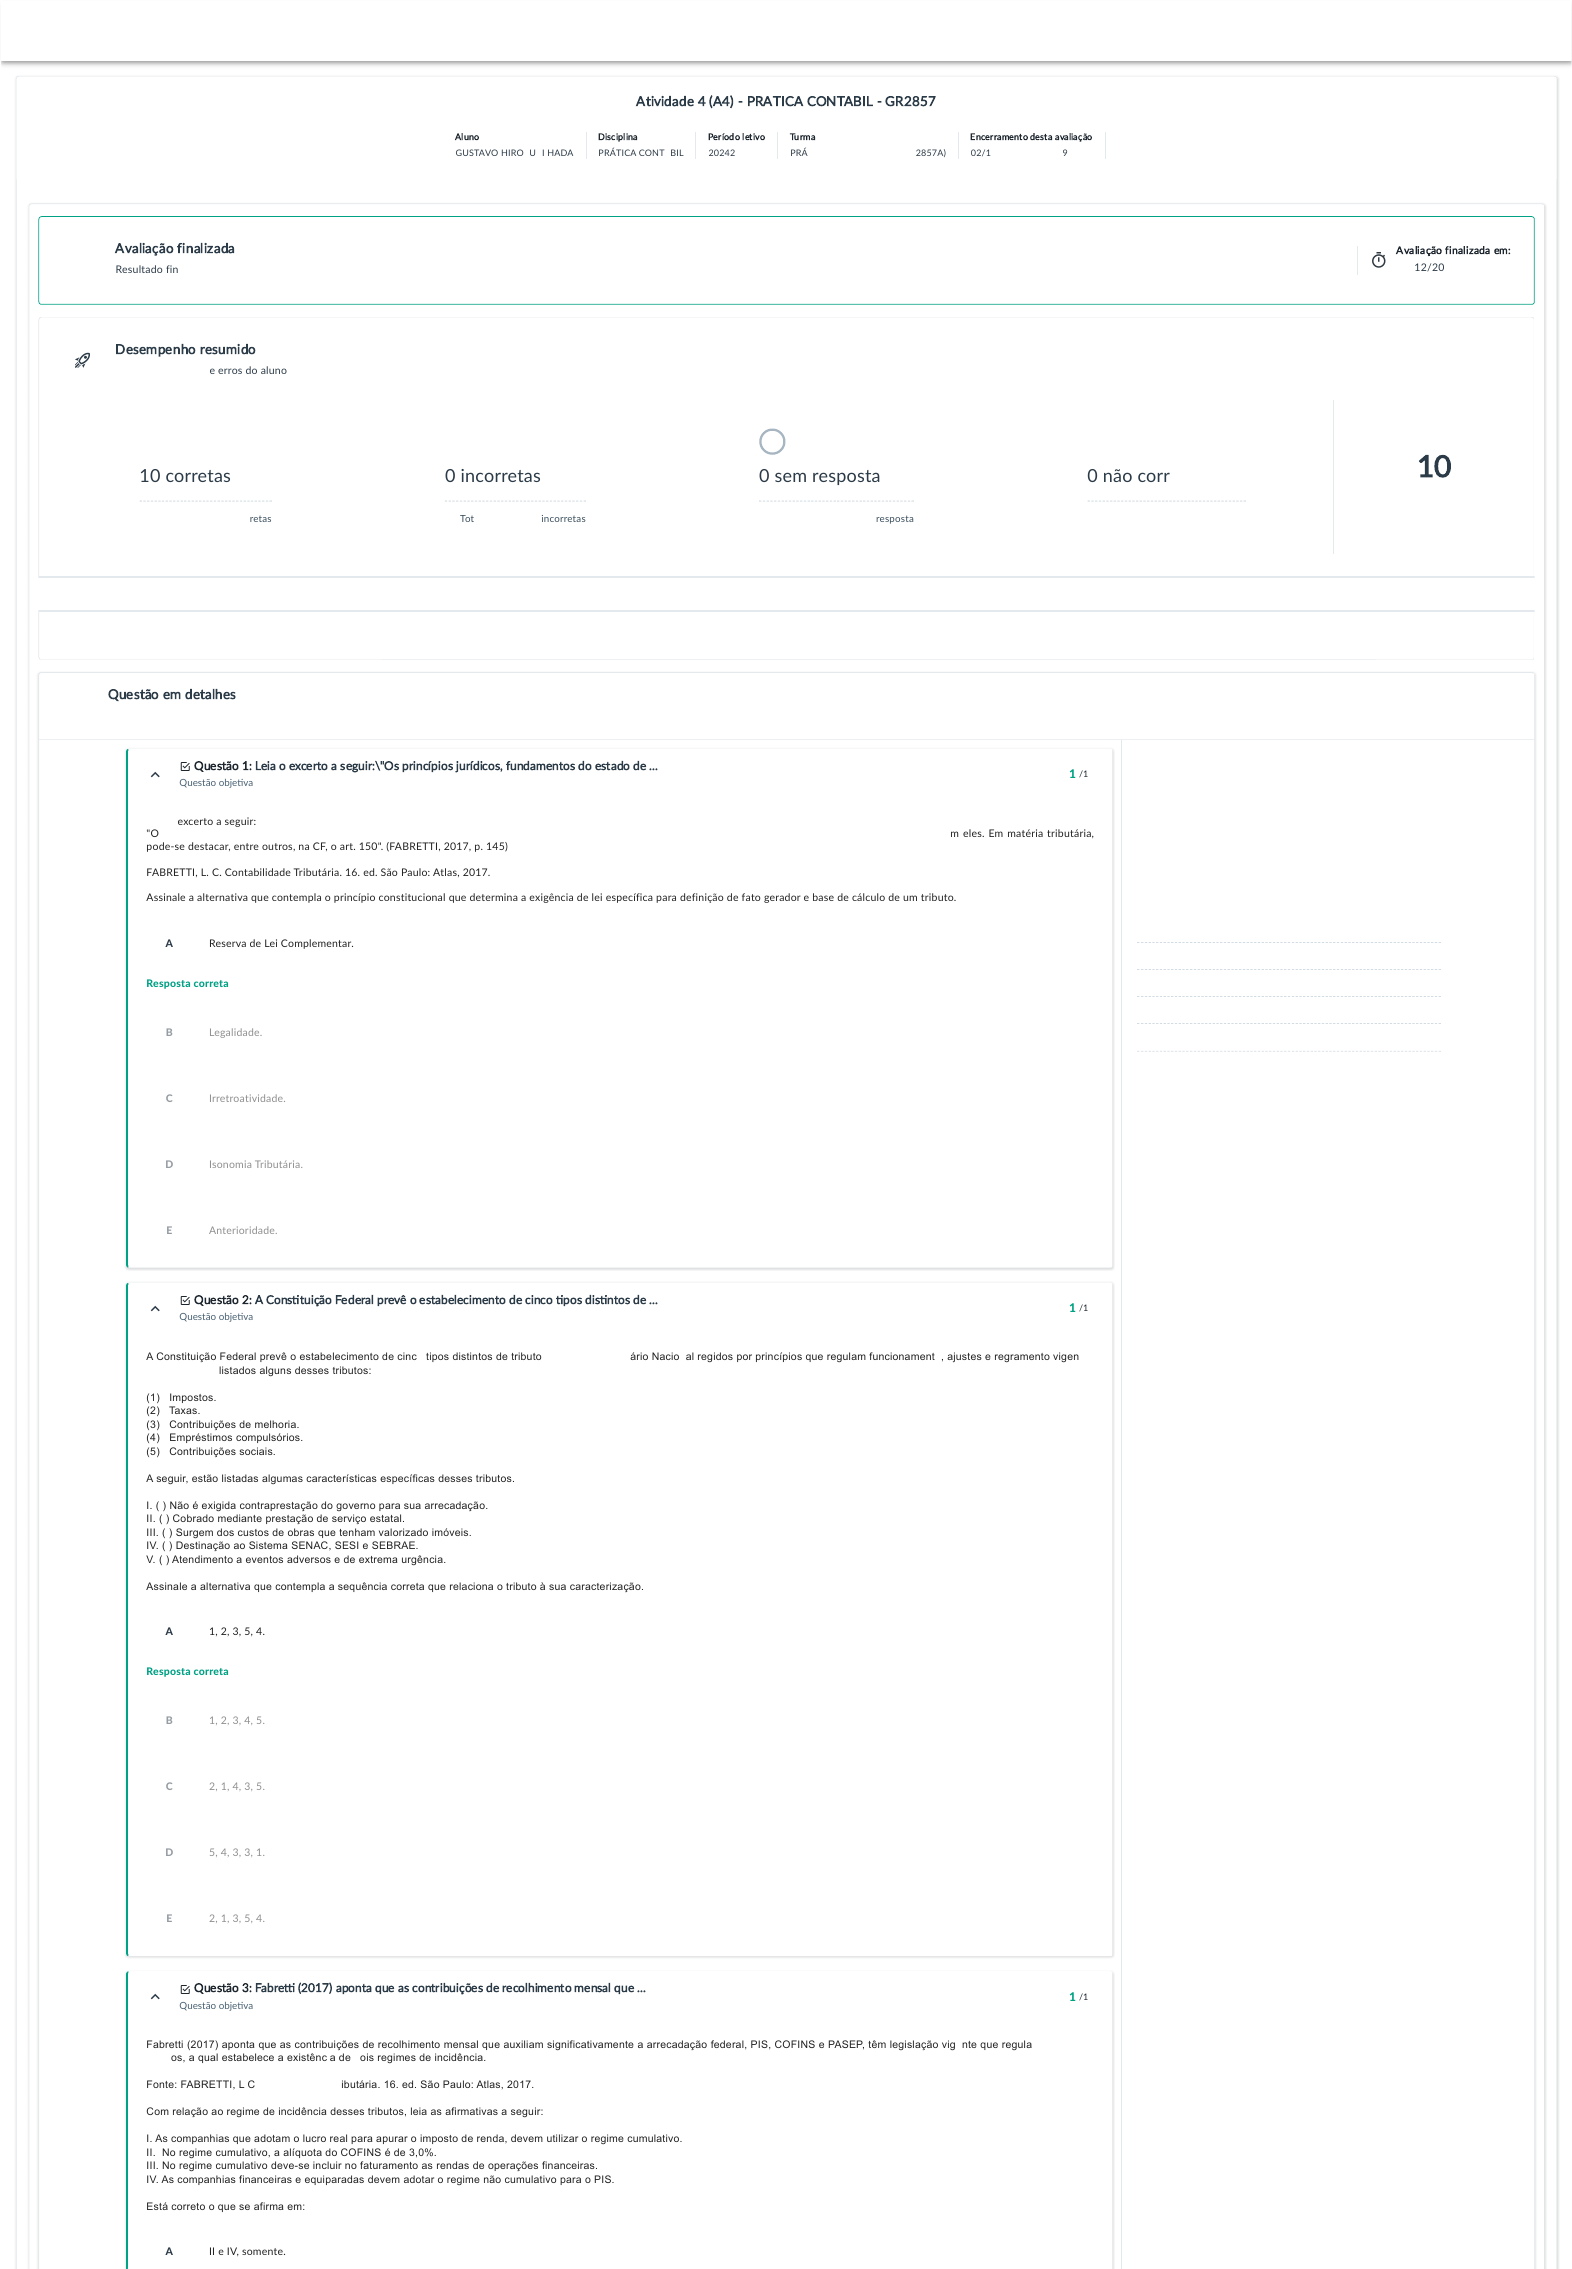Viewport: 1572px width, 2269px height.
Task: Click the rocket icon beside Desempenho resumido
Action: pos(83,360)
